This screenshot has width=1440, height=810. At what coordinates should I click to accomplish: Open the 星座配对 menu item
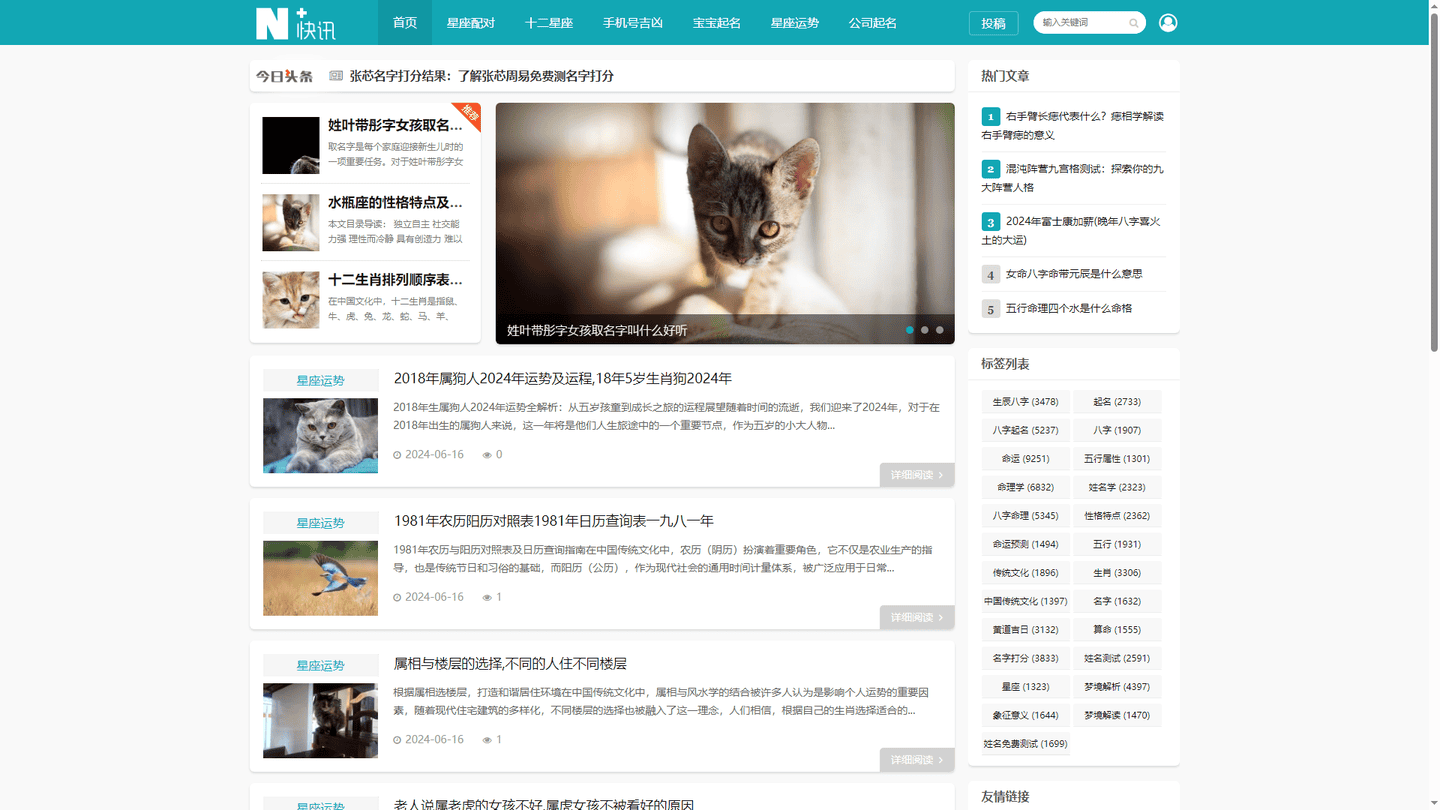[x=471, y=22]
